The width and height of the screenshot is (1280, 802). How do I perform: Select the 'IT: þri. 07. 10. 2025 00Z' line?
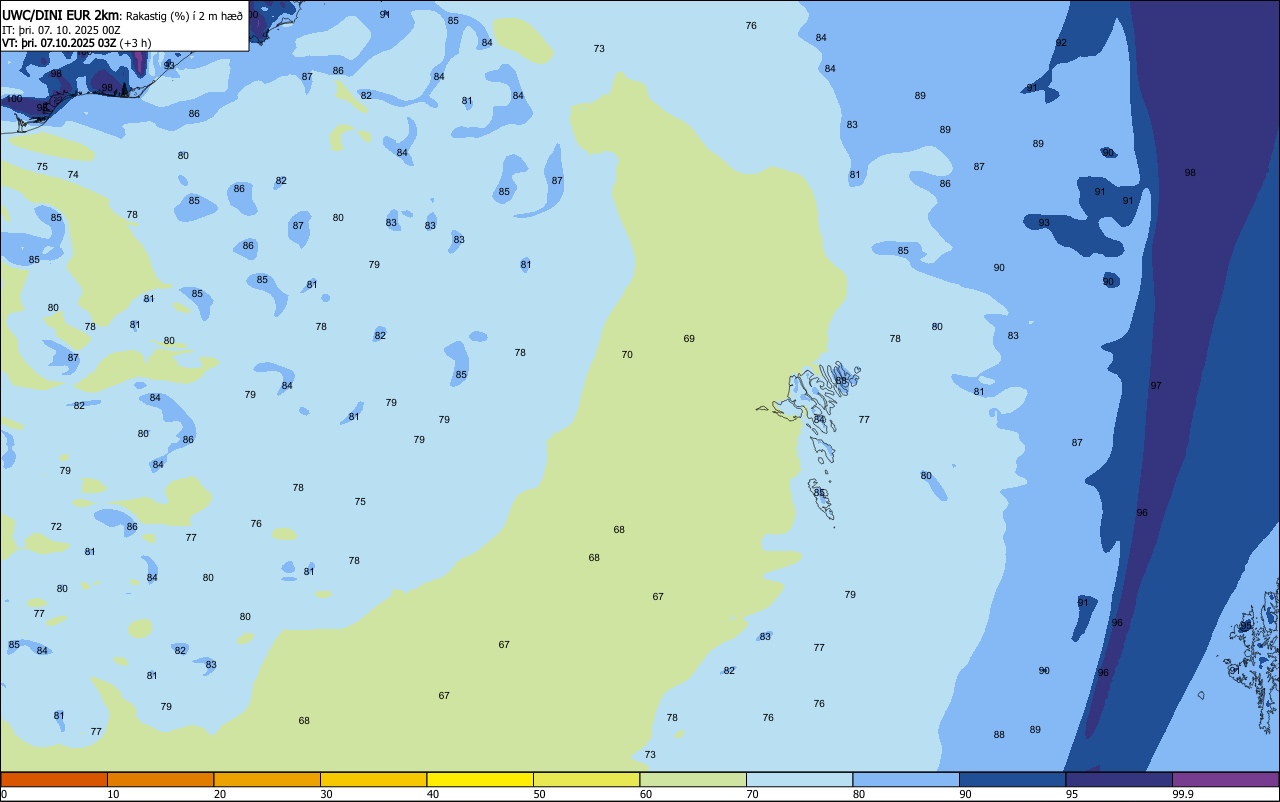pyautogui.click(x=62, y=30)
